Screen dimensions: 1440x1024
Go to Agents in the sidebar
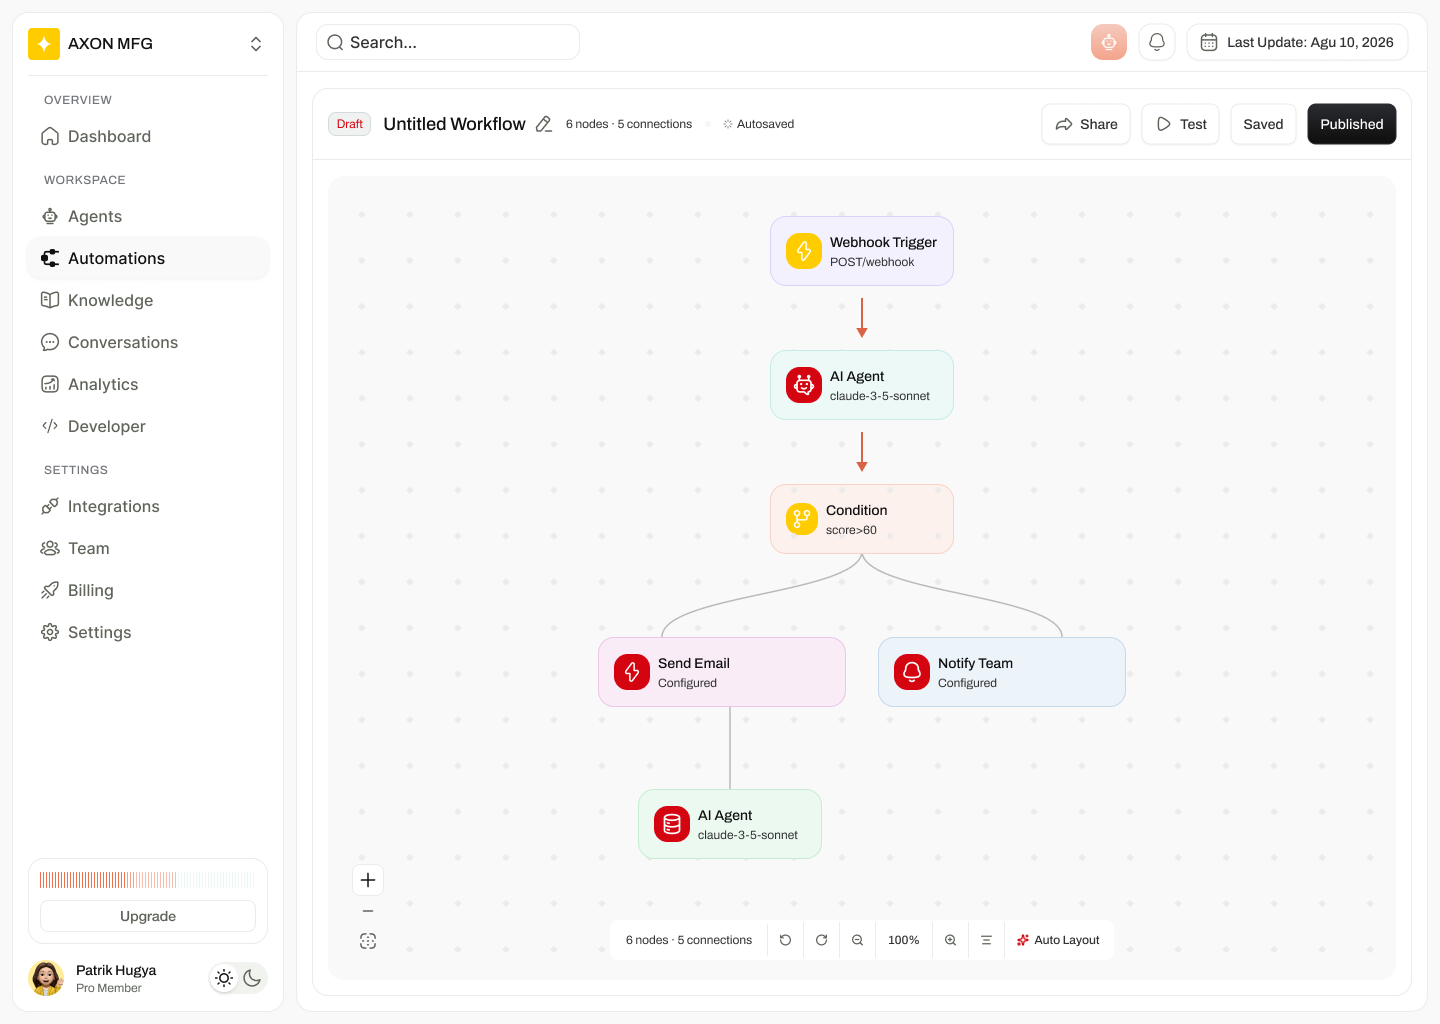coord(148,216)
